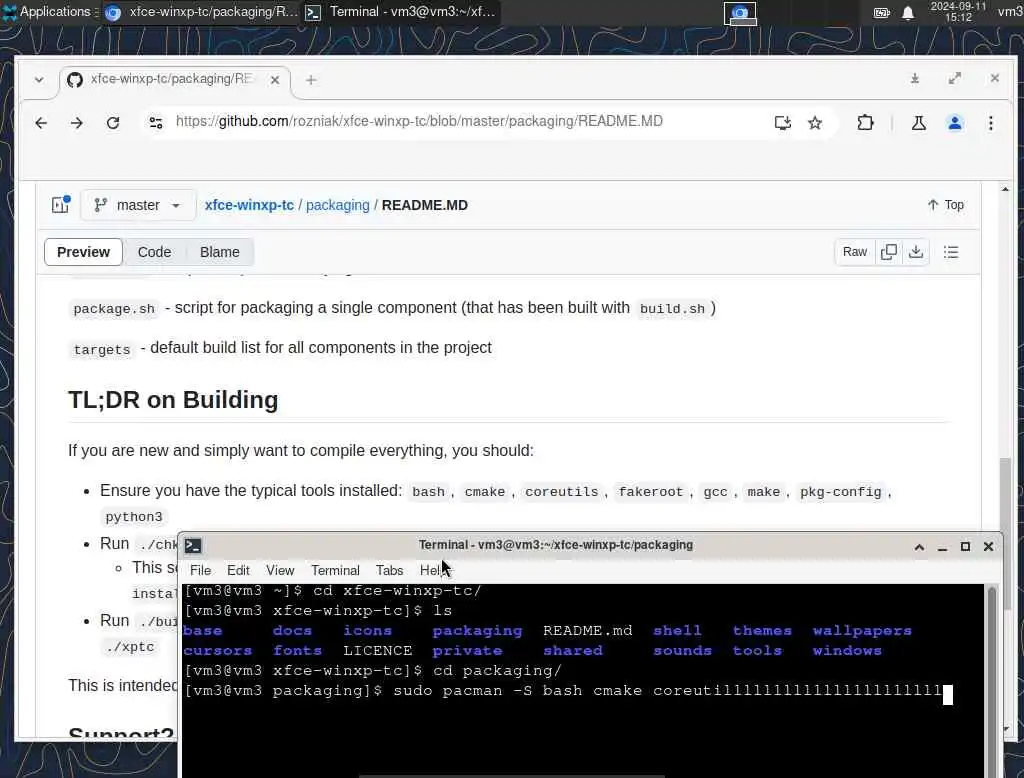Expand the browser tab search chevron

point(39,80)
